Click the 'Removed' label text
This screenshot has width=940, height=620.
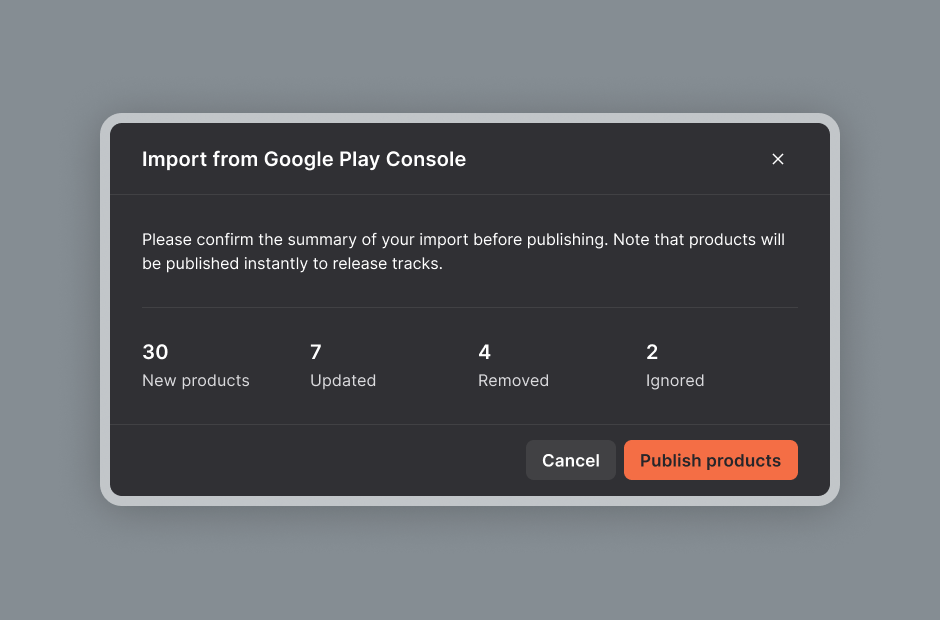click(x=513, y=381)
